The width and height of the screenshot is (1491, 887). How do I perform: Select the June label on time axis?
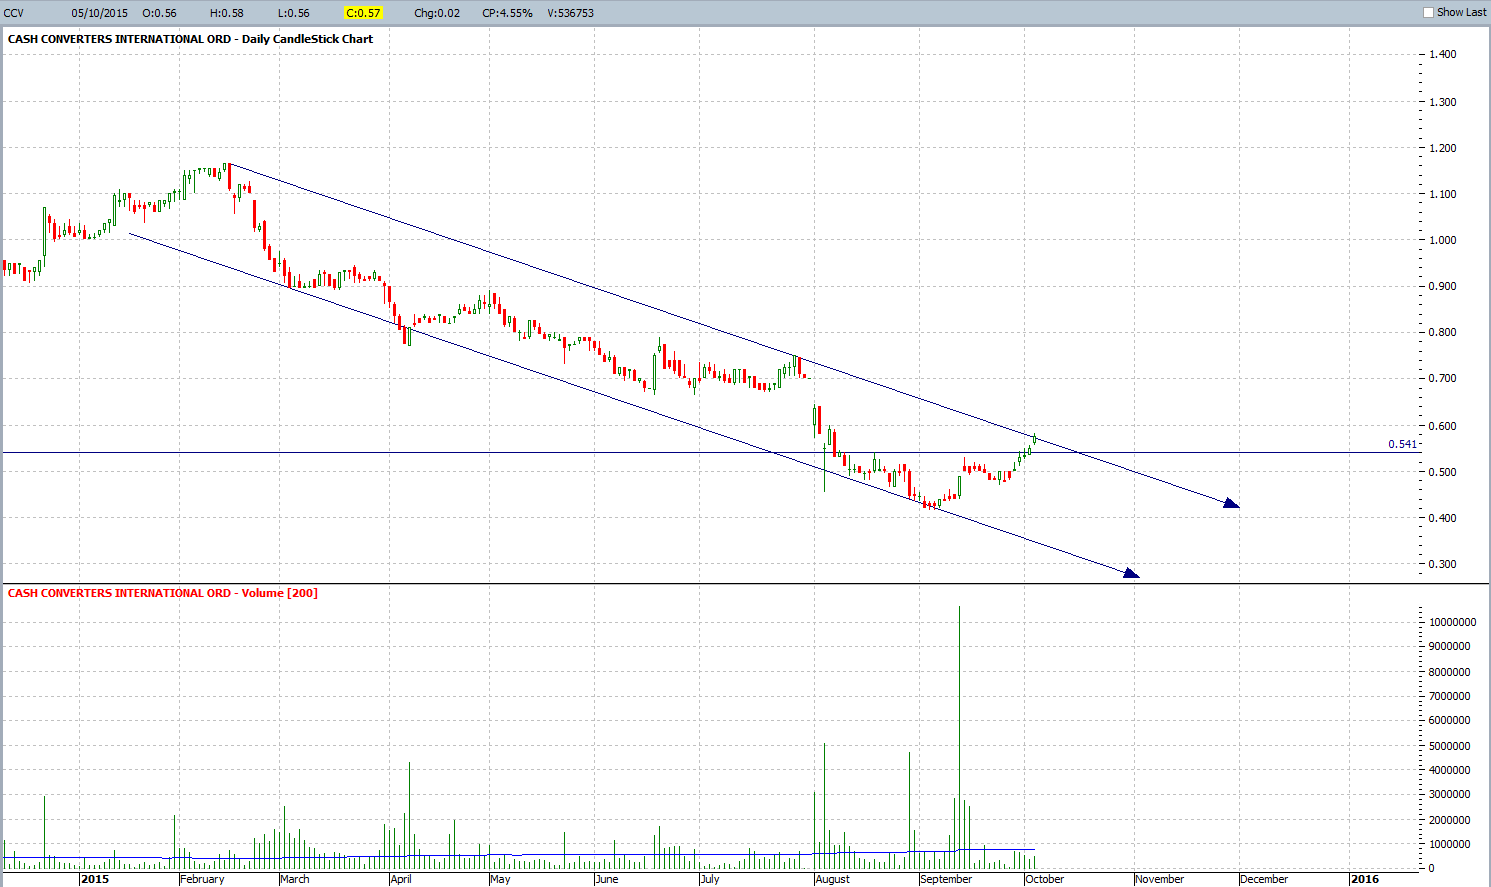[x=607, y=879]
